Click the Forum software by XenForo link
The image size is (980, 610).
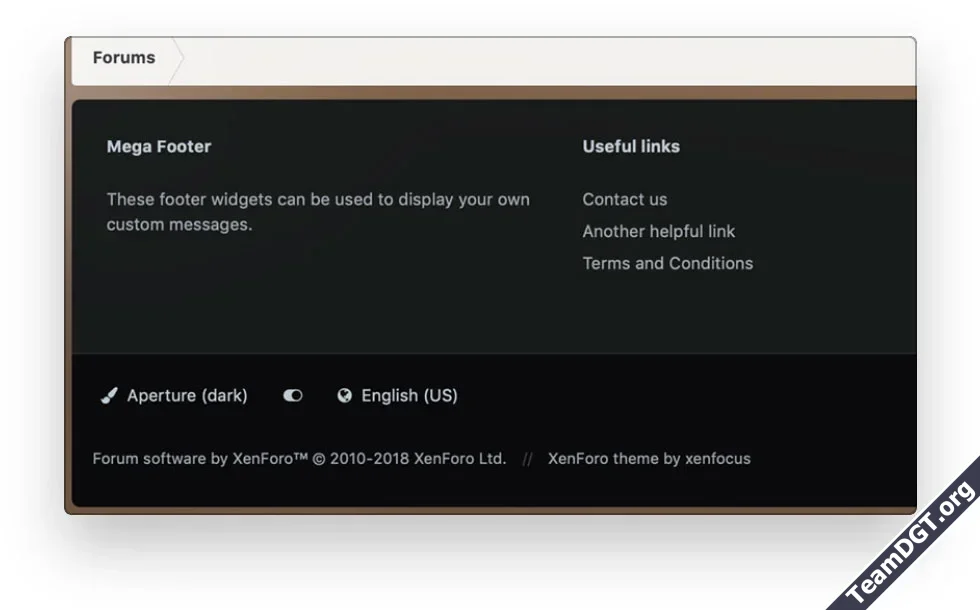(200, 459)
